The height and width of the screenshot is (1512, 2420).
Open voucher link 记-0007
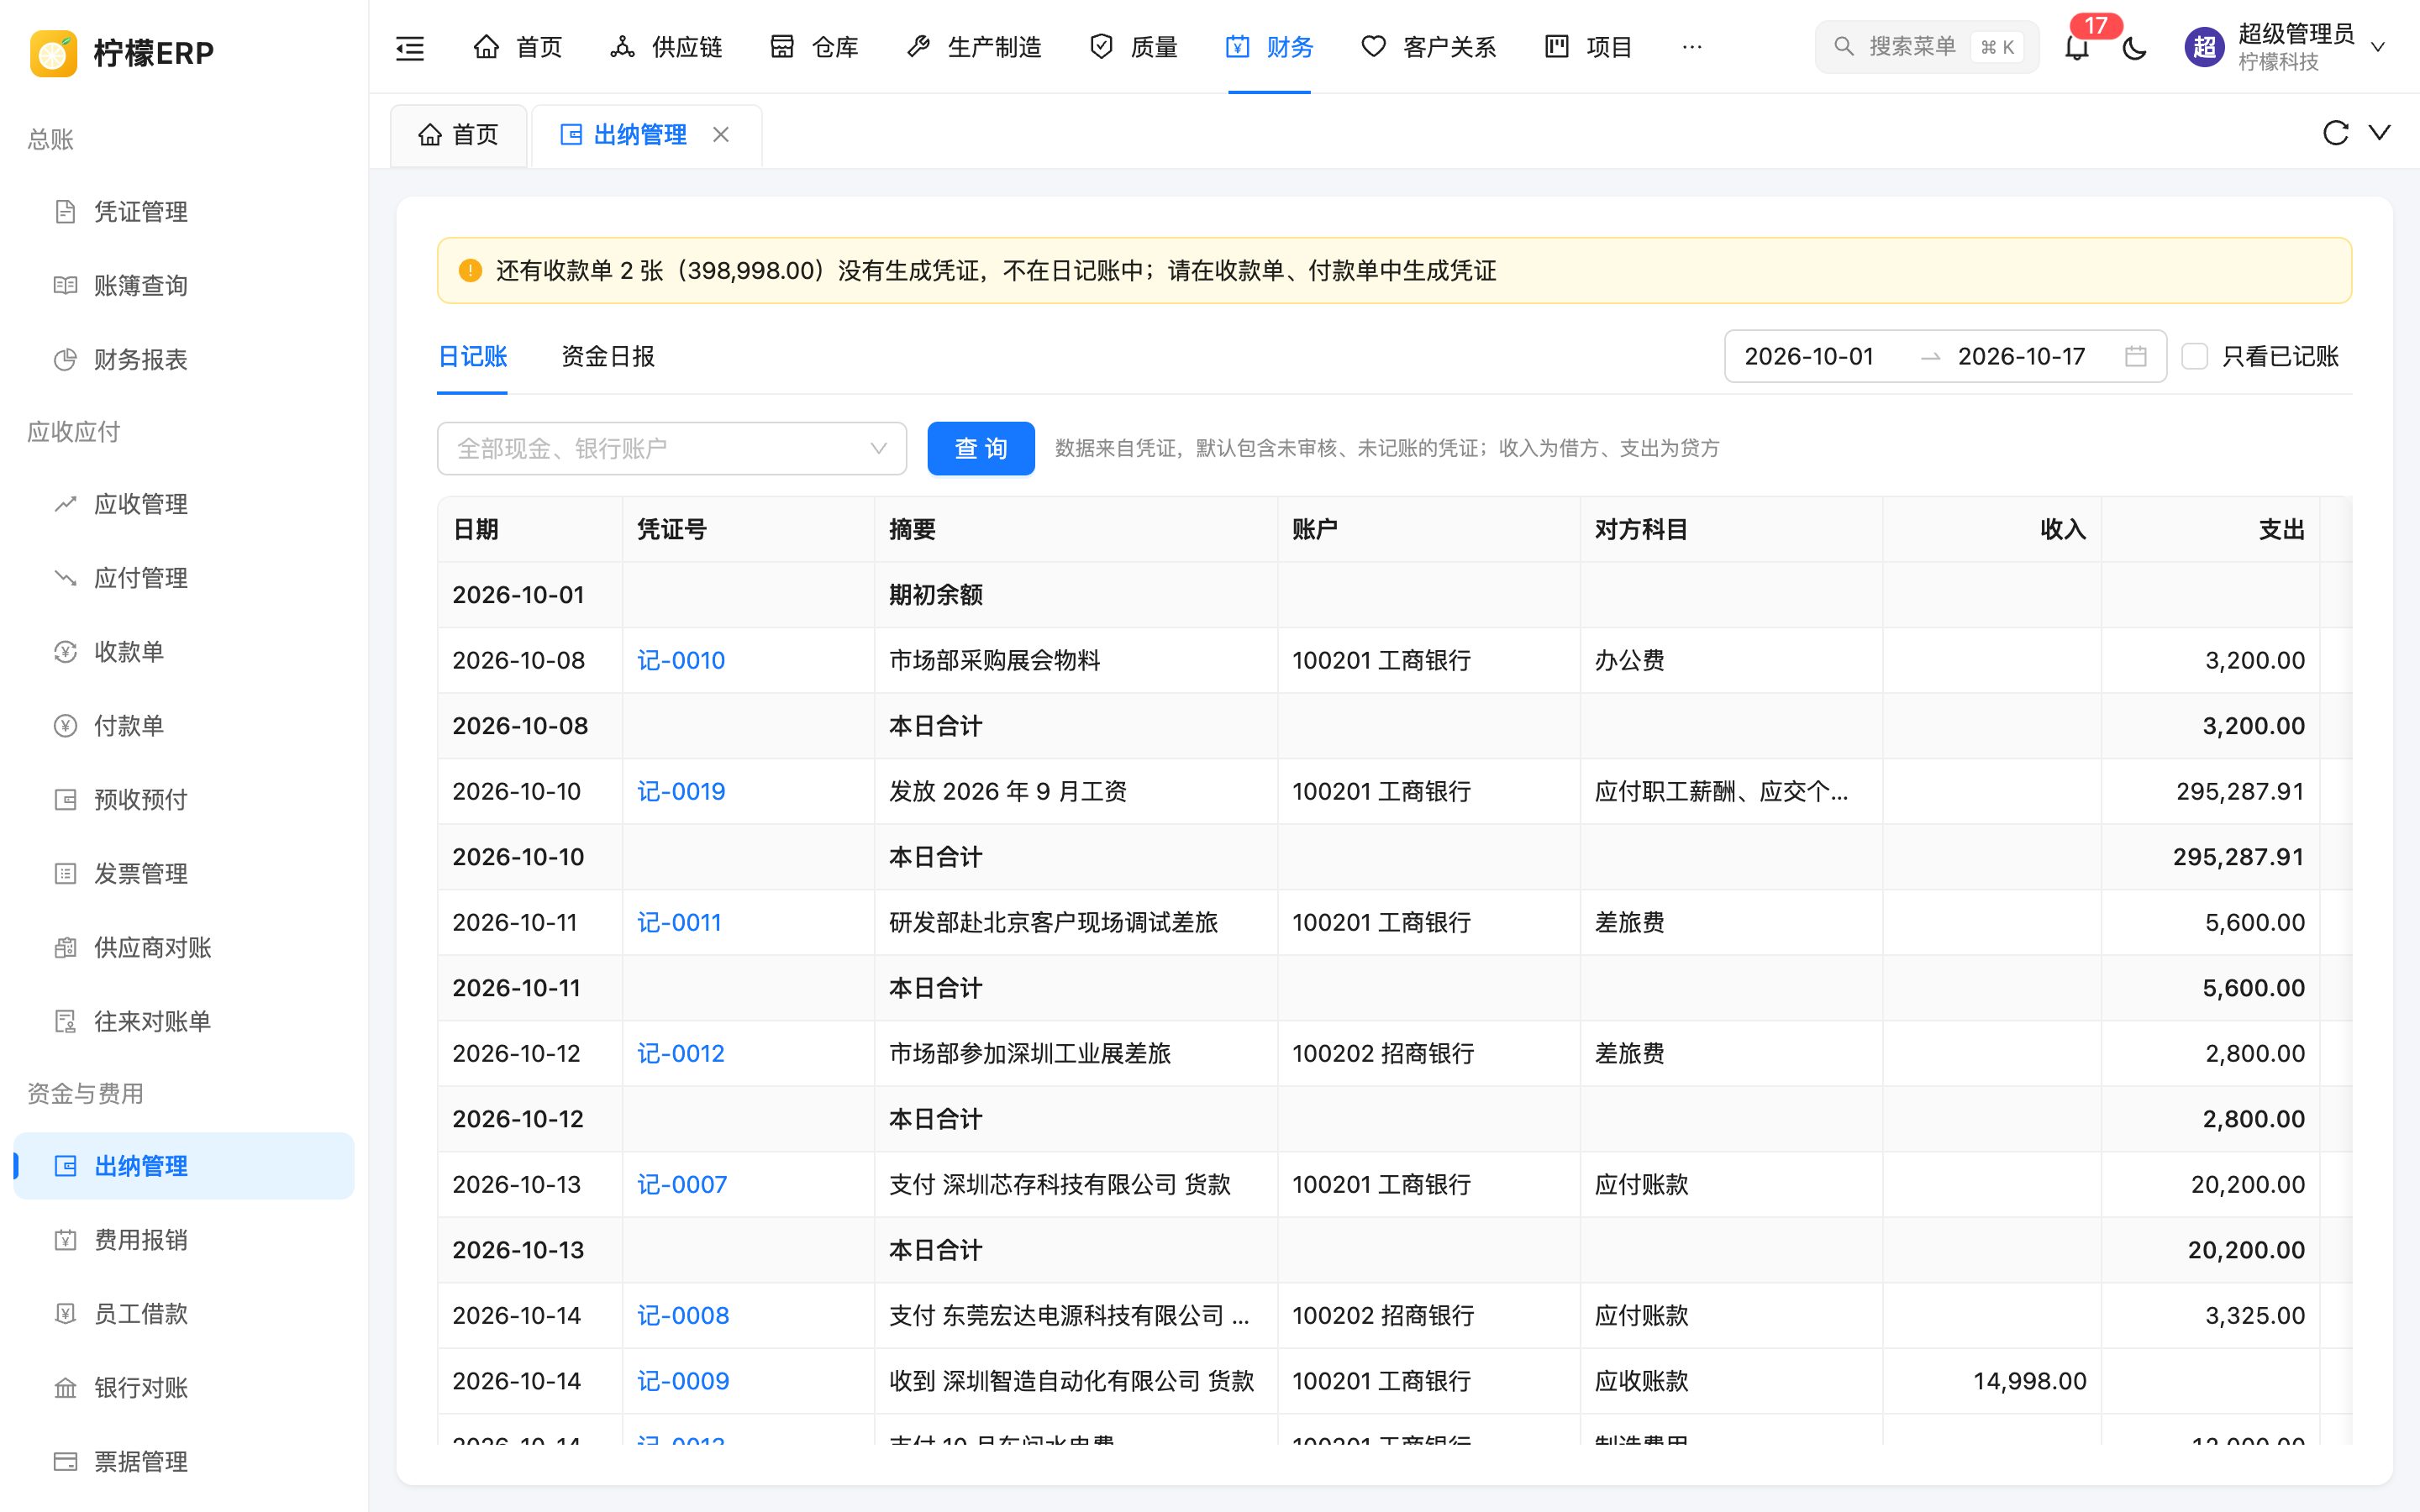click(x=682, y=1184)
